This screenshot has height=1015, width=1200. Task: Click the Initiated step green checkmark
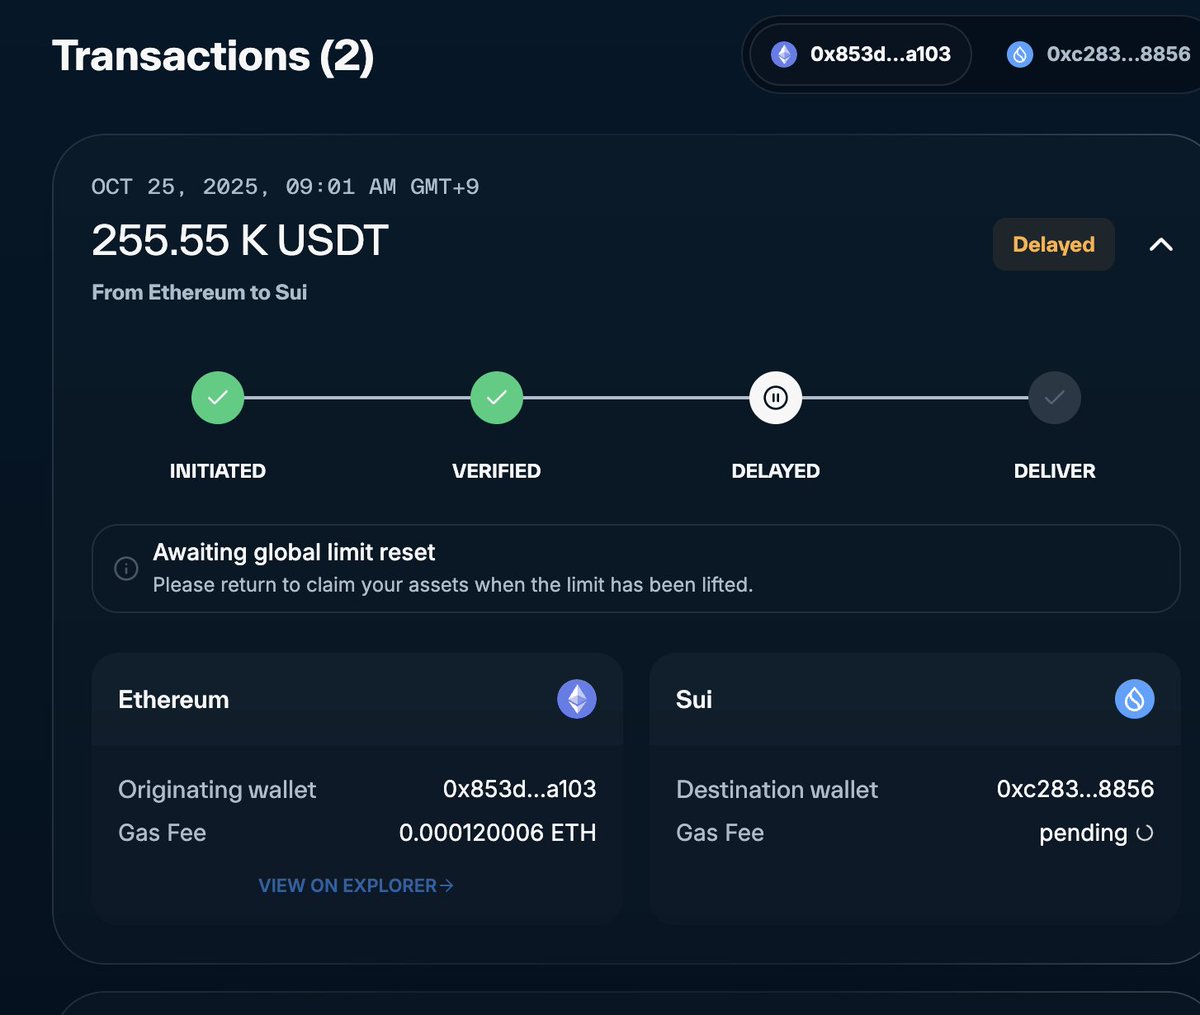218,398
